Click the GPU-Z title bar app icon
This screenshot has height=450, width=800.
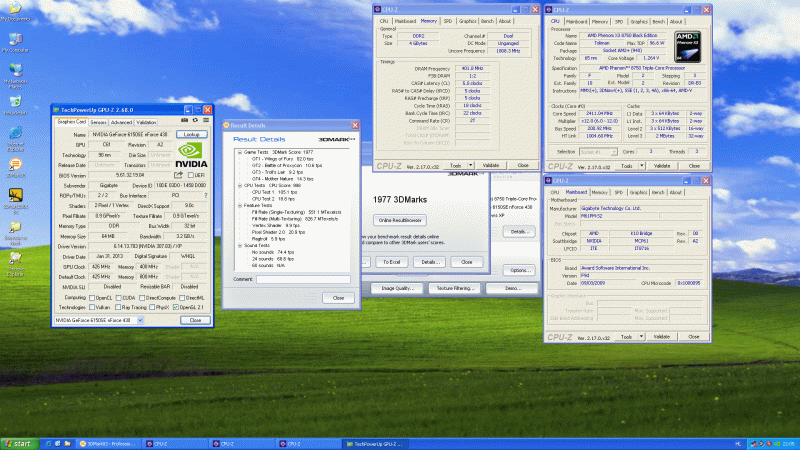click(x=56, y=110)
